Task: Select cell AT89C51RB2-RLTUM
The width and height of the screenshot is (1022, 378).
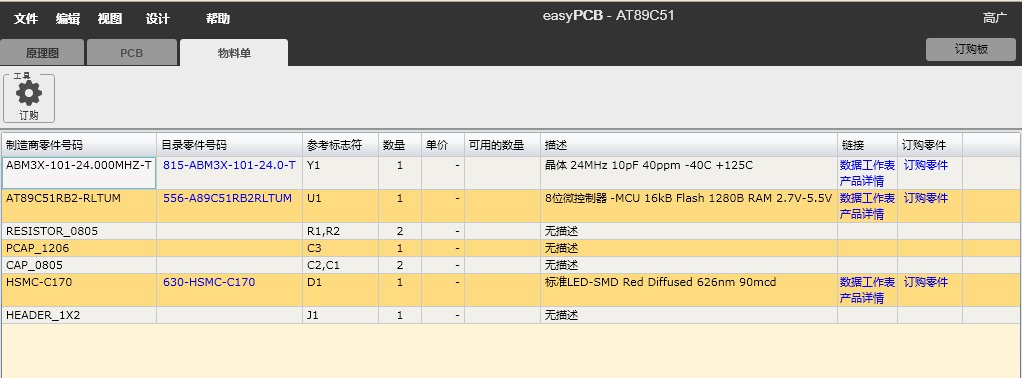Action: (x=79, y=206)
